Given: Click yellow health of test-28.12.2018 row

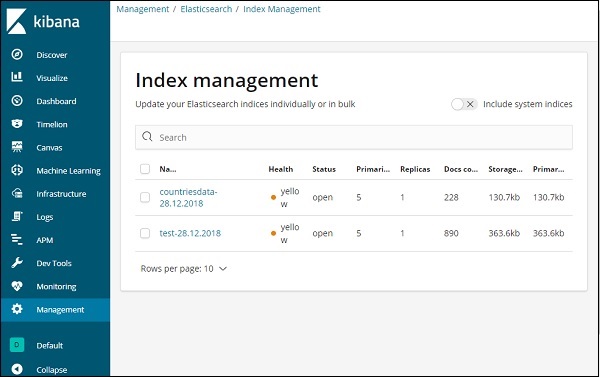Looking at the screenshot, I should tap(285, 233).
